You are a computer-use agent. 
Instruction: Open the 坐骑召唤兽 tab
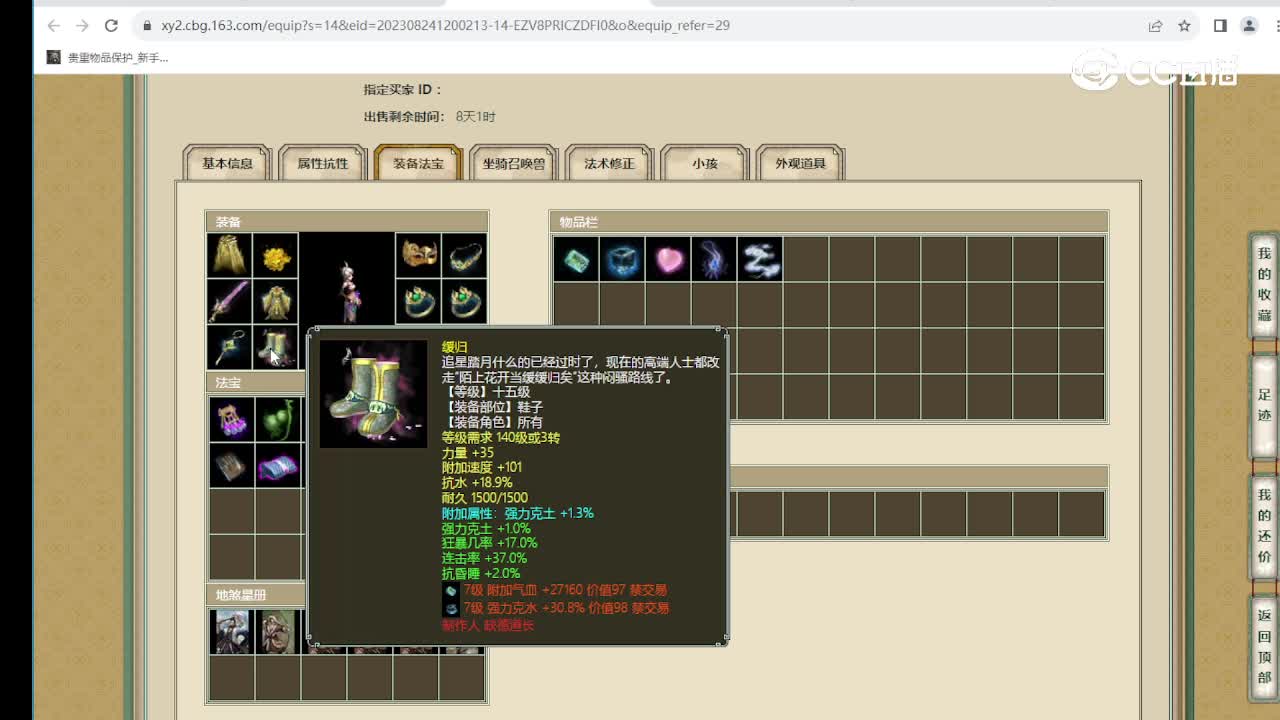click(x=514, y=163)
